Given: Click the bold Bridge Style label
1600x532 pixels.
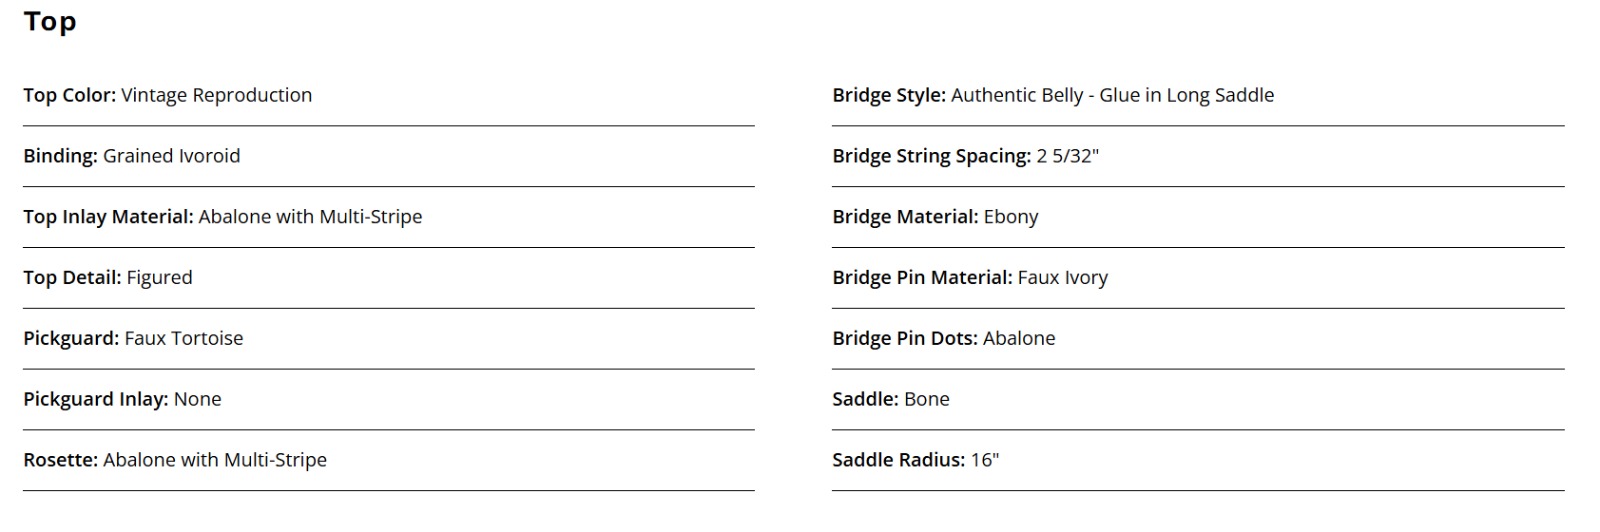Looking at the screenshot, I should click(889, 95).
